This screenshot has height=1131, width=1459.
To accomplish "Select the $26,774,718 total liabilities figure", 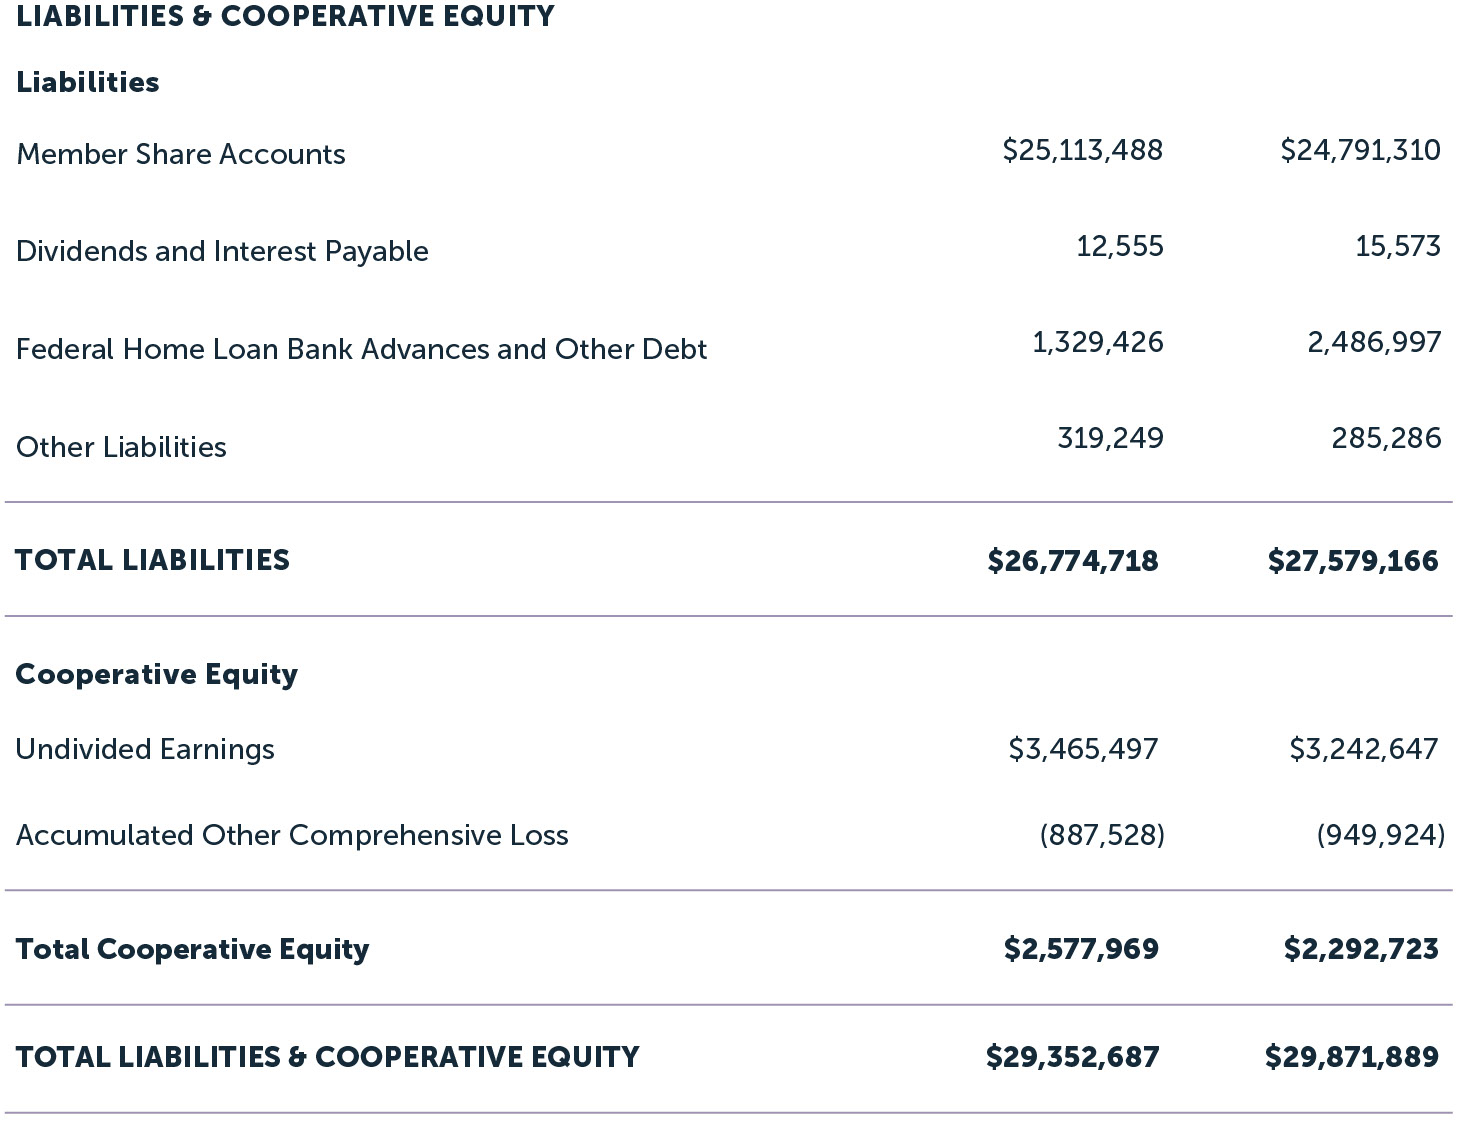I will coord(1072,561).
